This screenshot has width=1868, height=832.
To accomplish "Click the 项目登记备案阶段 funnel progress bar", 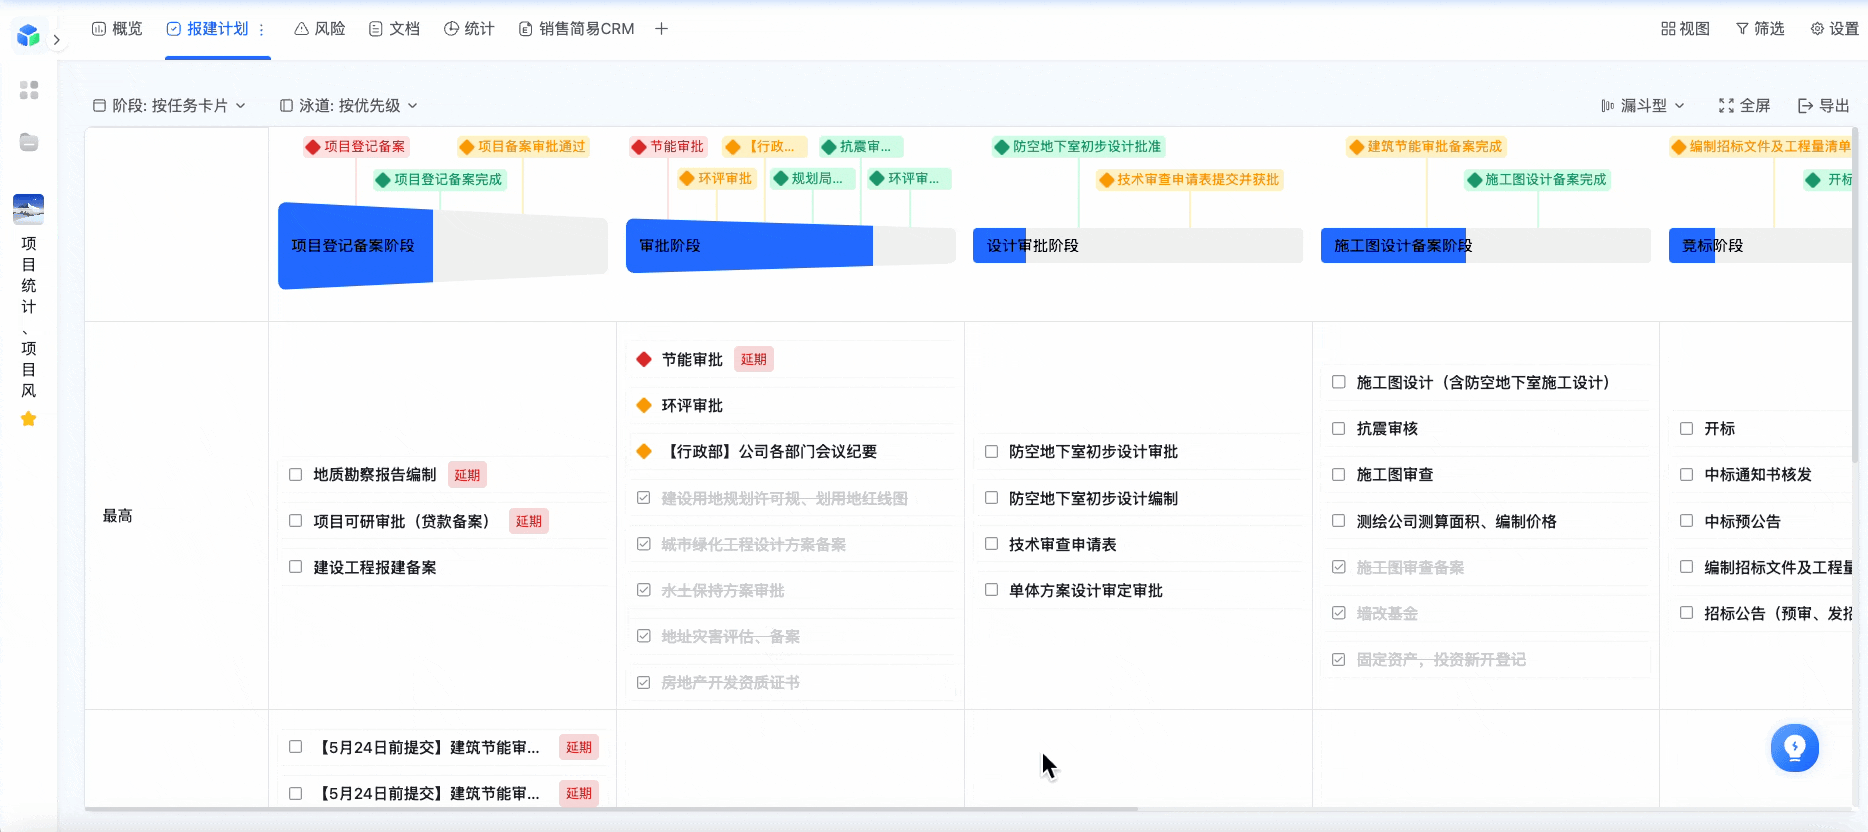I will click(443, 246).
